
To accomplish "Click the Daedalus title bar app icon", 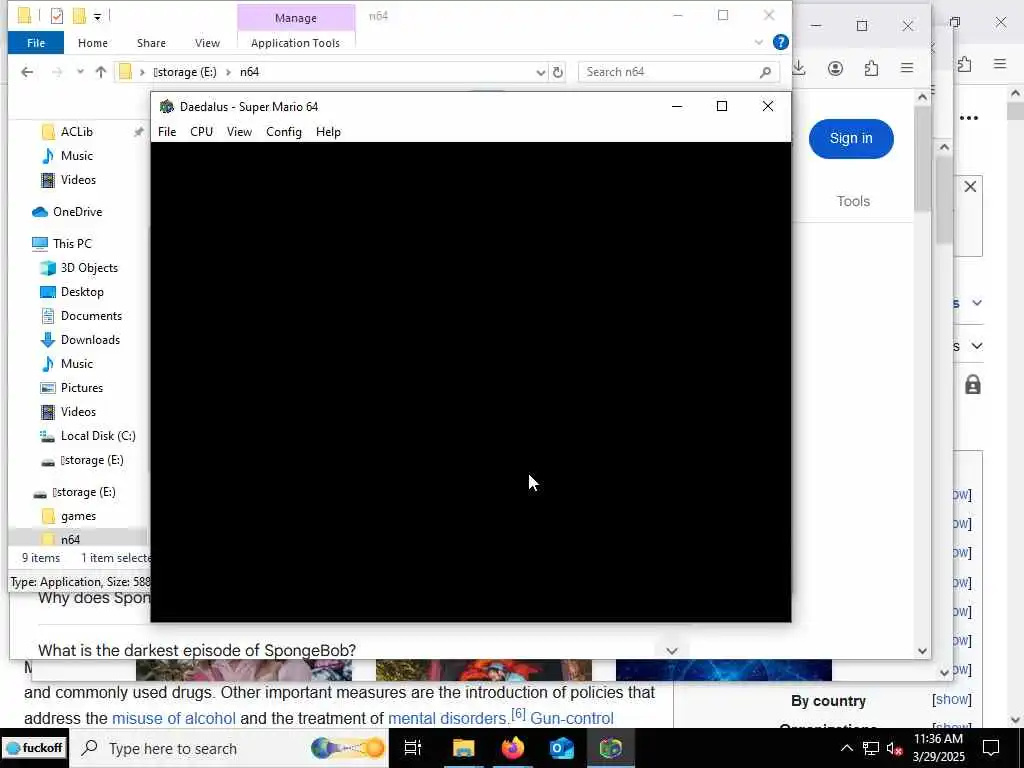I will click(x=167, y=106).
